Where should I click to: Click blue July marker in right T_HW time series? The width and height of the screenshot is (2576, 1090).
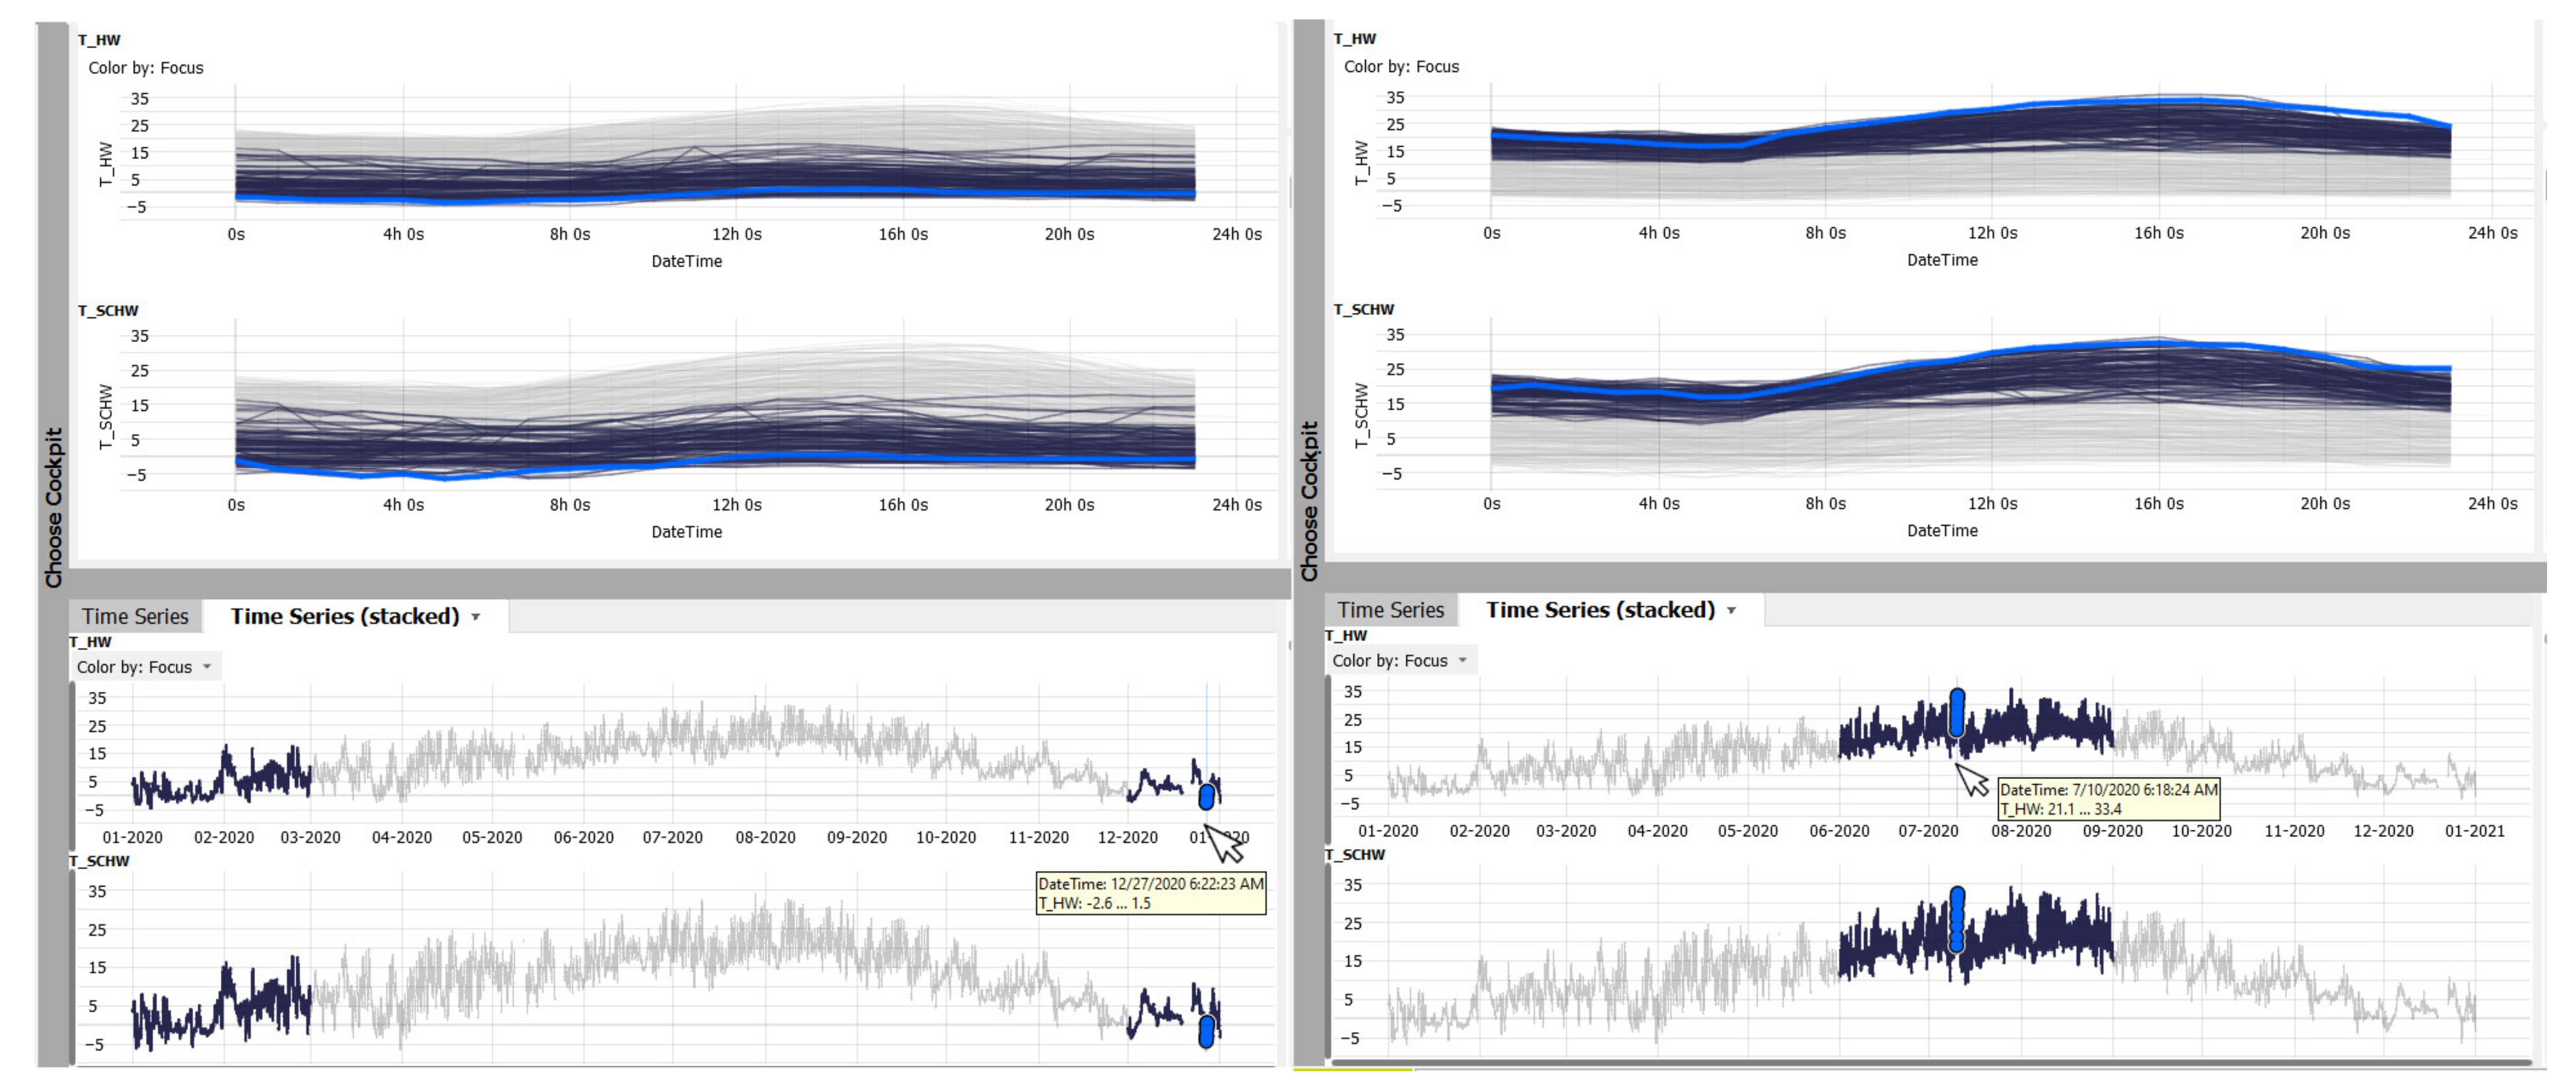1957,713
